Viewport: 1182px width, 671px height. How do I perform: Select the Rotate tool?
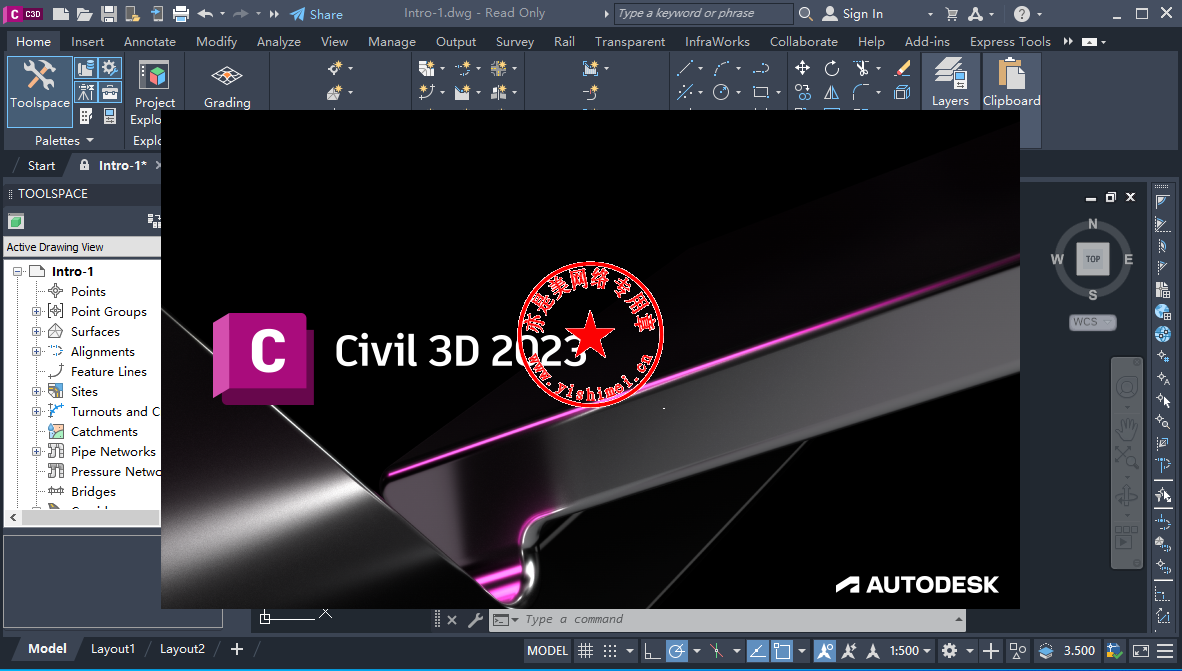pos(831,69)
